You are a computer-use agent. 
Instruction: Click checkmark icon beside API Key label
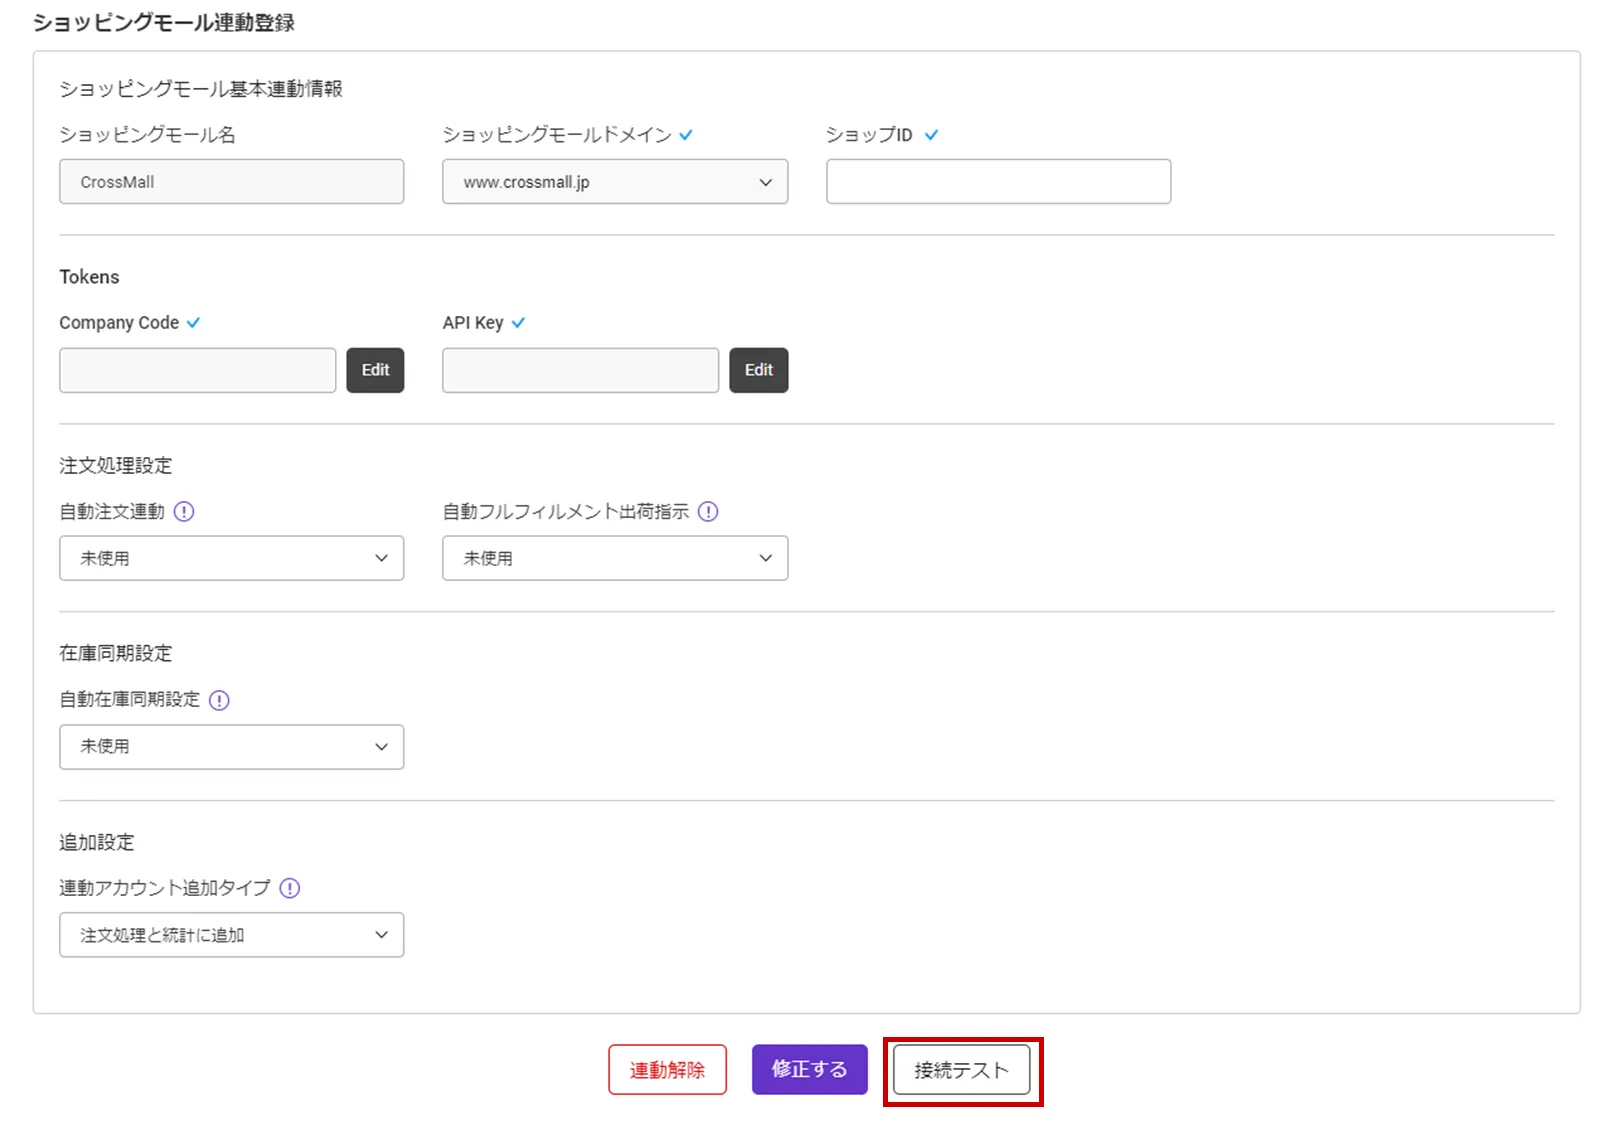[518, 323]
